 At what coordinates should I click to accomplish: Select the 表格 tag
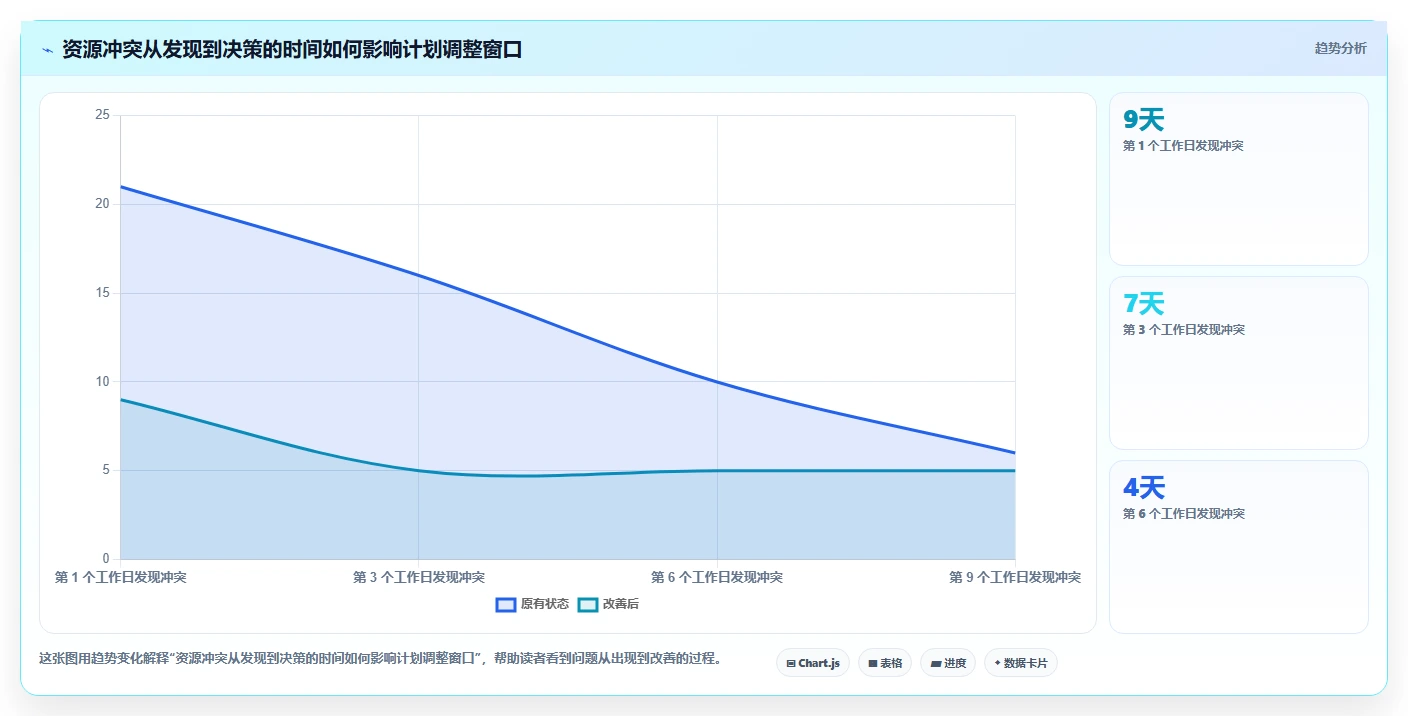[885, 663]
